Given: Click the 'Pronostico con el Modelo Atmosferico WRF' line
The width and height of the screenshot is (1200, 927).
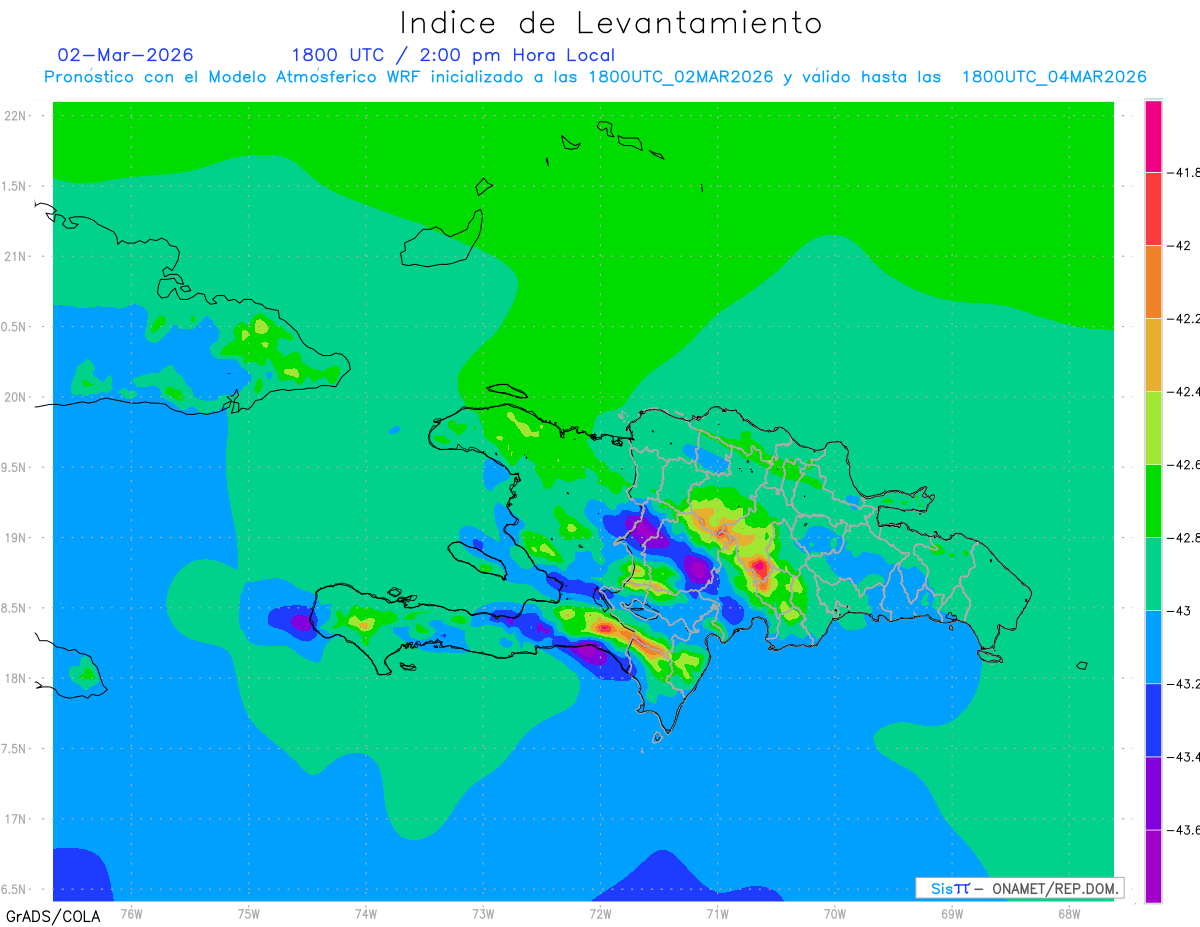Looking at the screenshot, I should pyautogui.click(x=595, y=77).
